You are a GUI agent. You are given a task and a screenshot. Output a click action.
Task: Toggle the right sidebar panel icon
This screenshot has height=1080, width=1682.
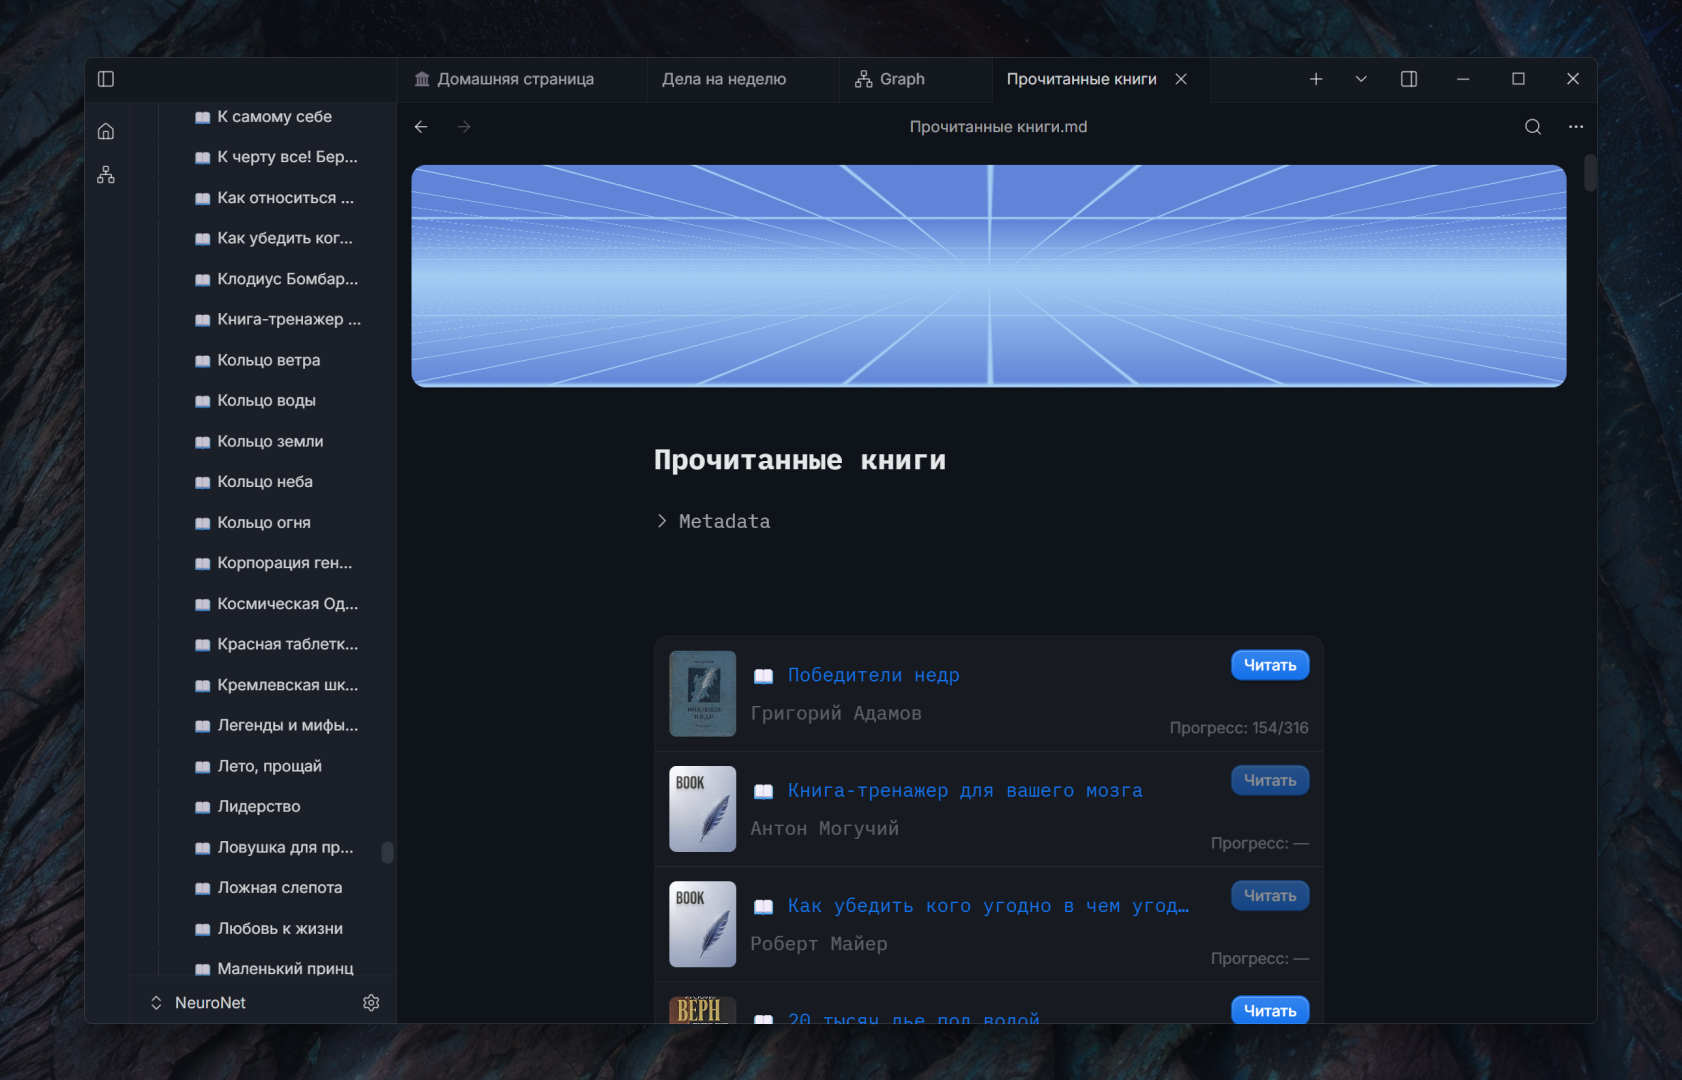point(1409,79)
